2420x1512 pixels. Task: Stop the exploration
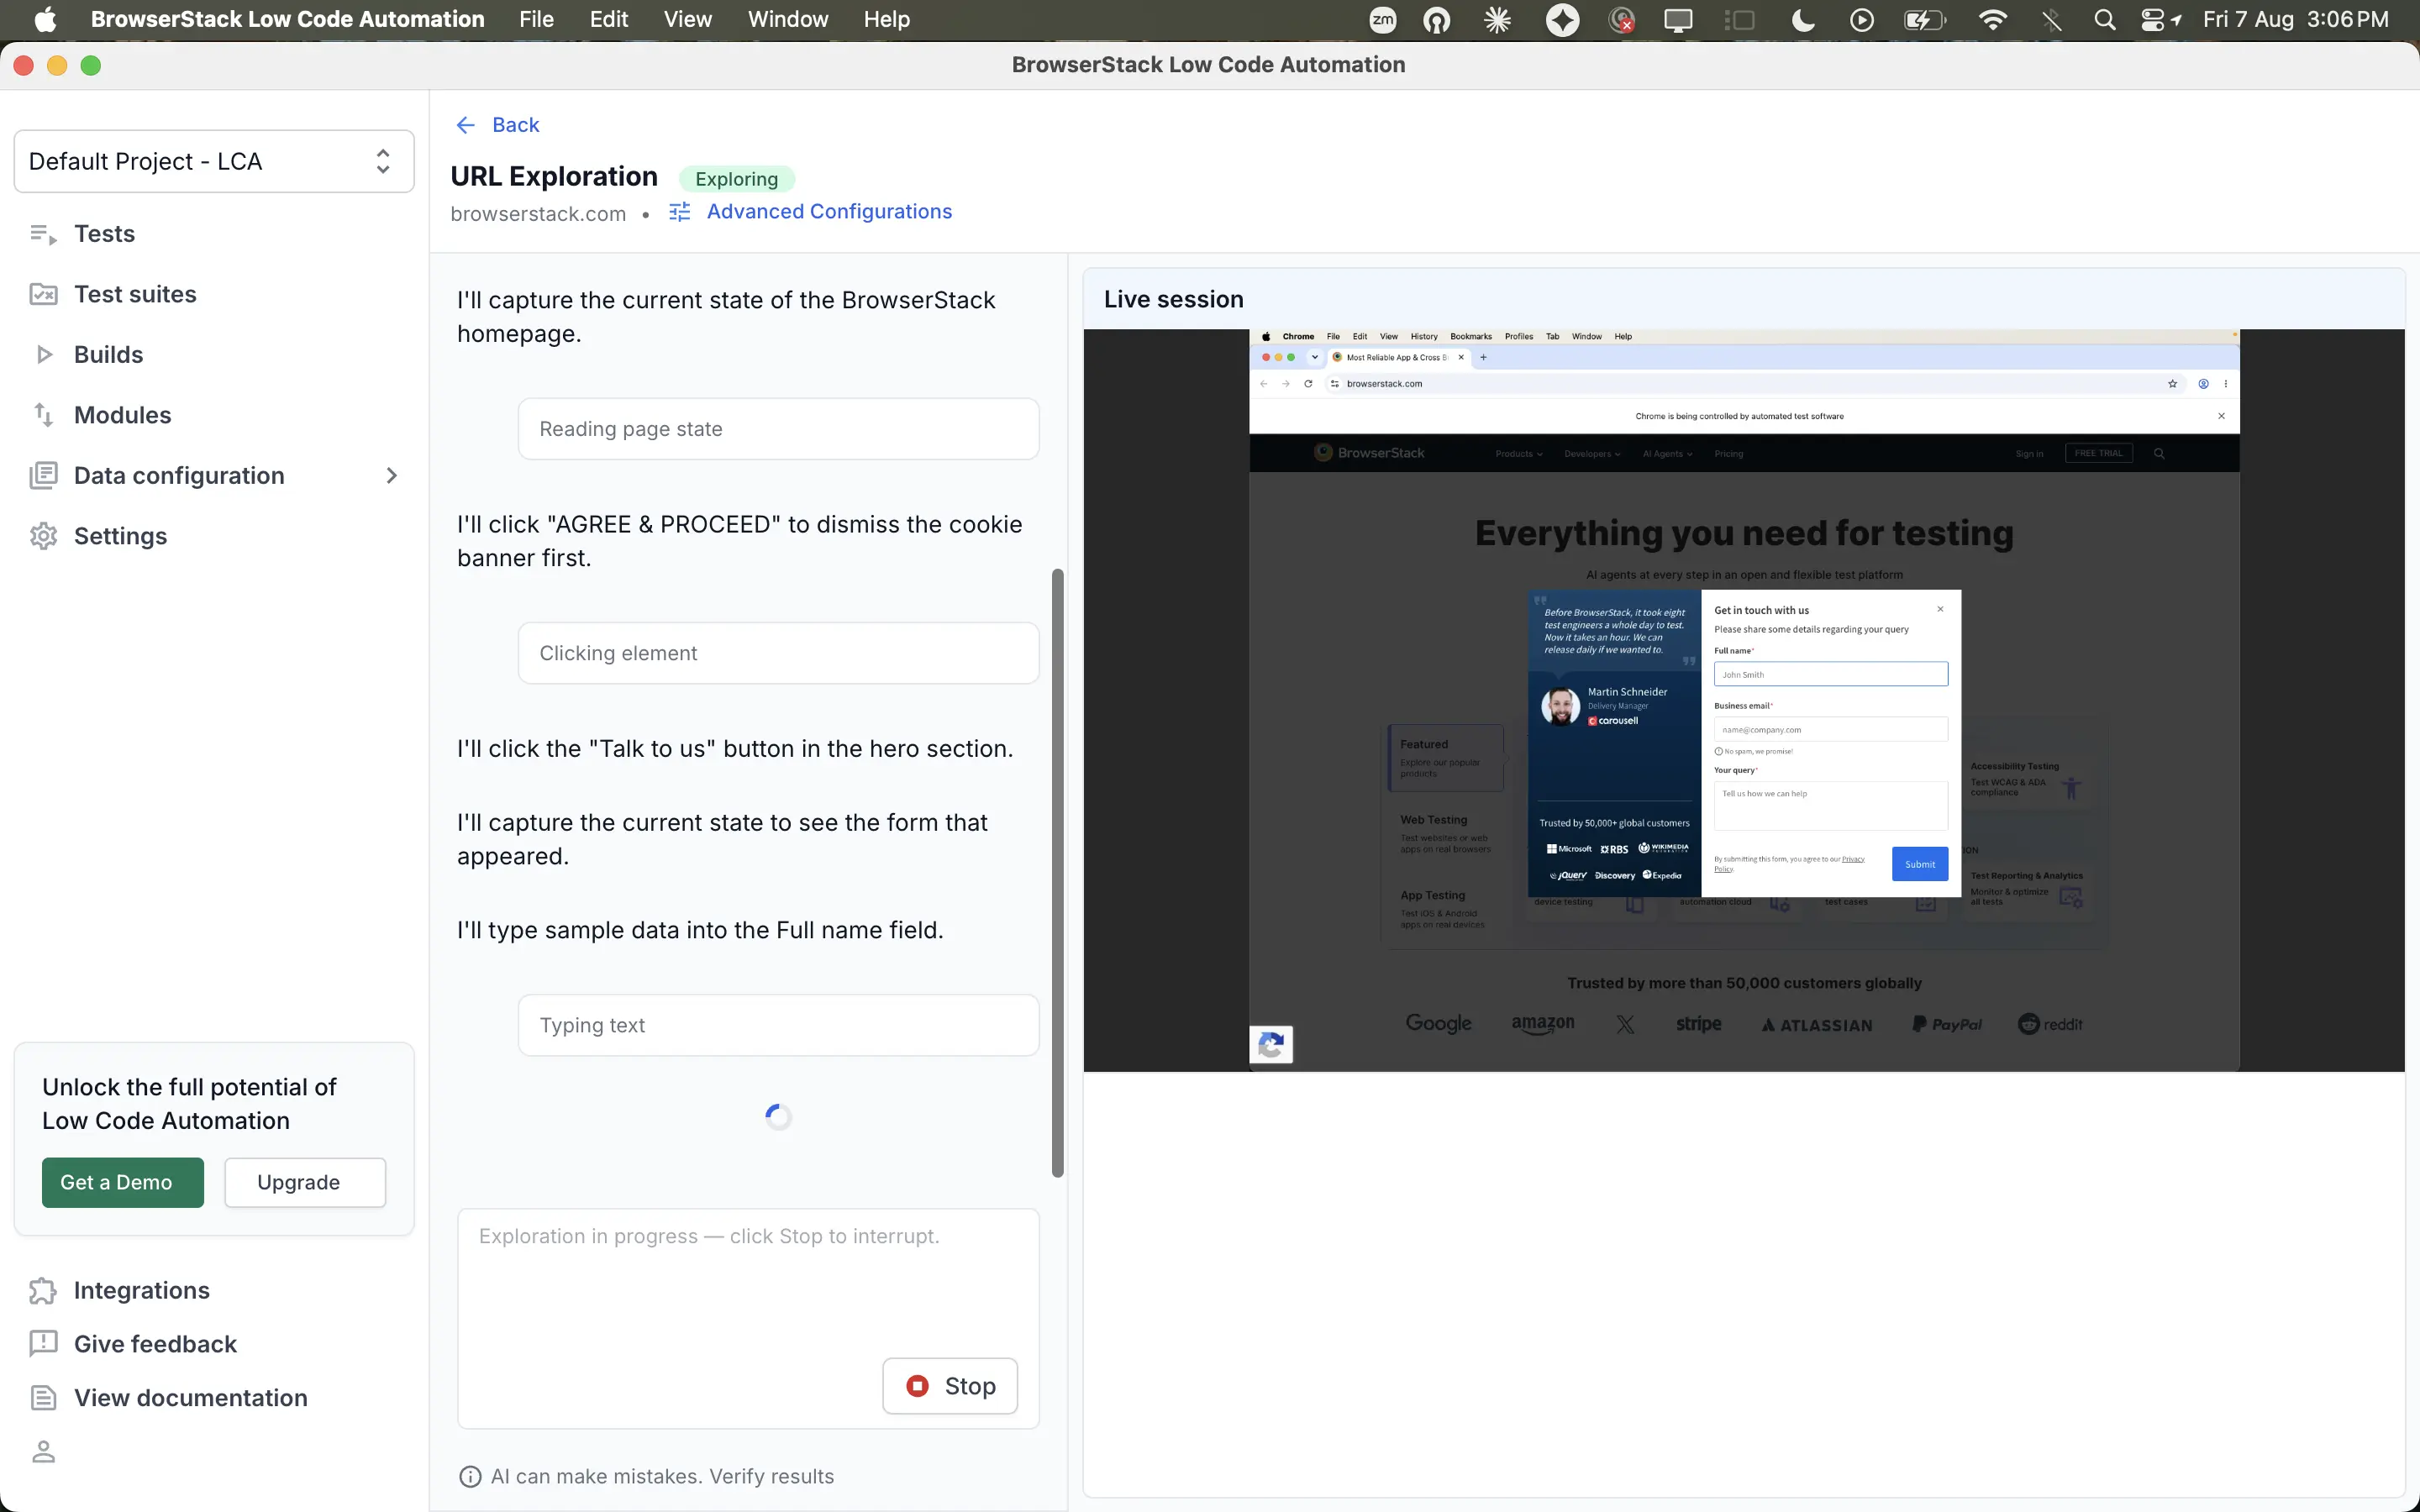(950, 1386)
